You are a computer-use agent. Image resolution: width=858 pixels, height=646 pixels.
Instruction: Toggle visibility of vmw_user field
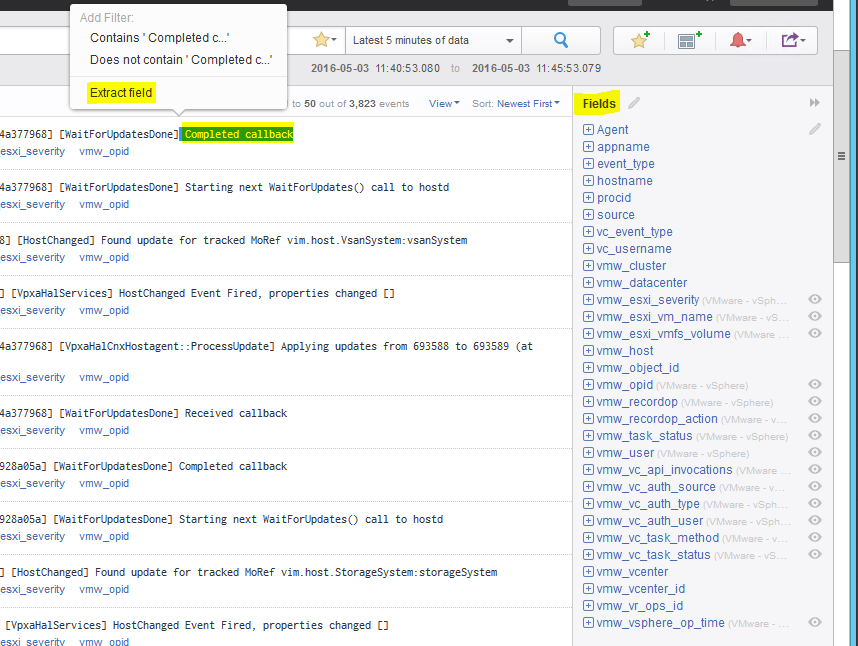point(815,452)
